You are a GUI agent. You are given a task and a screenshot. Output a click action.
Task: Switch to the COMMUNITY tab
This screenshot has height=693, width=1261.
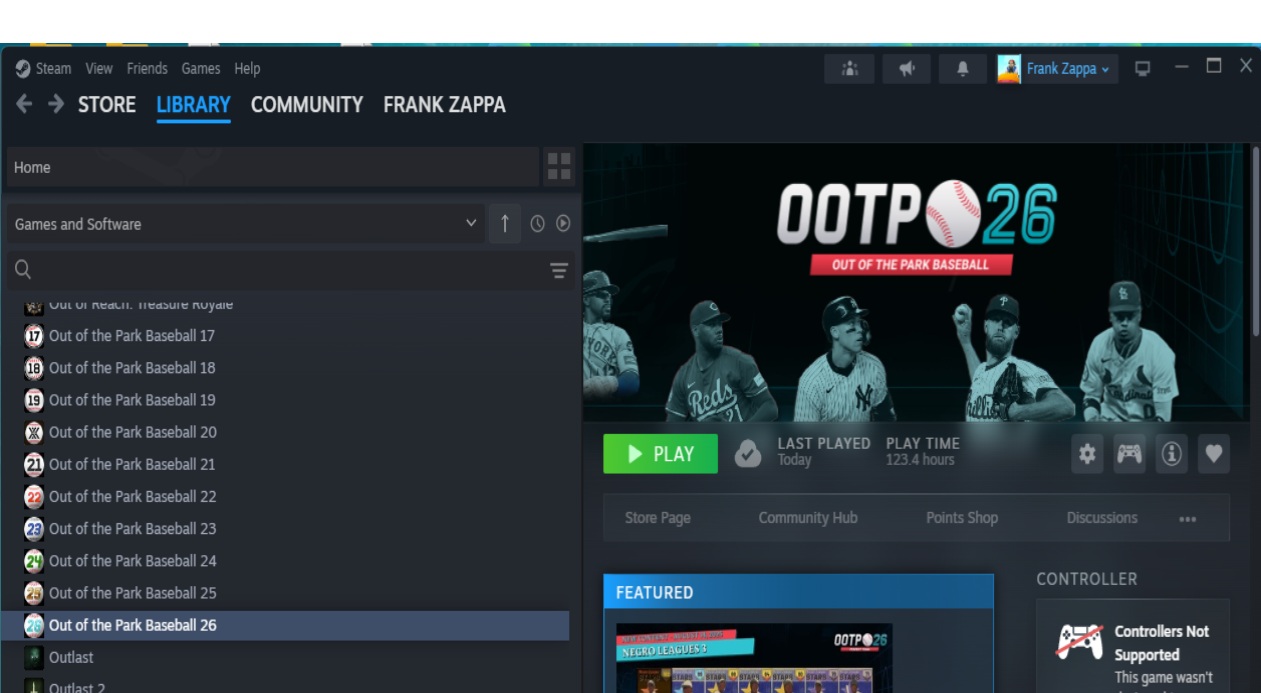point(307,104)
